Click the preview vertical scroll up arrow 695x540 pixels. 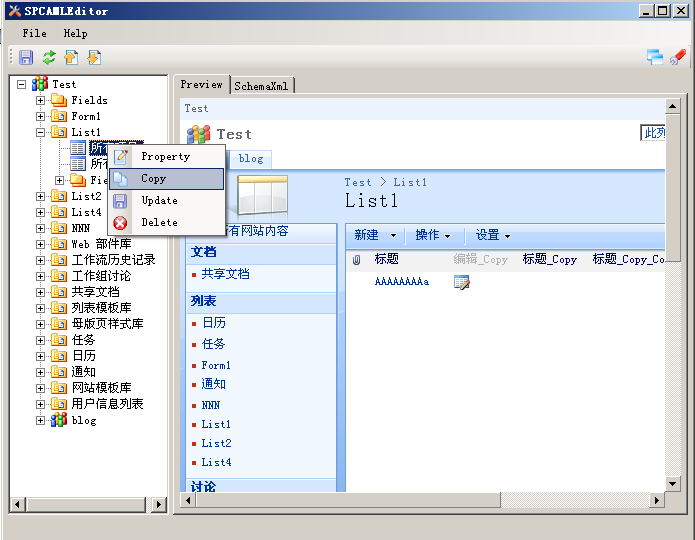pos(672,106)
